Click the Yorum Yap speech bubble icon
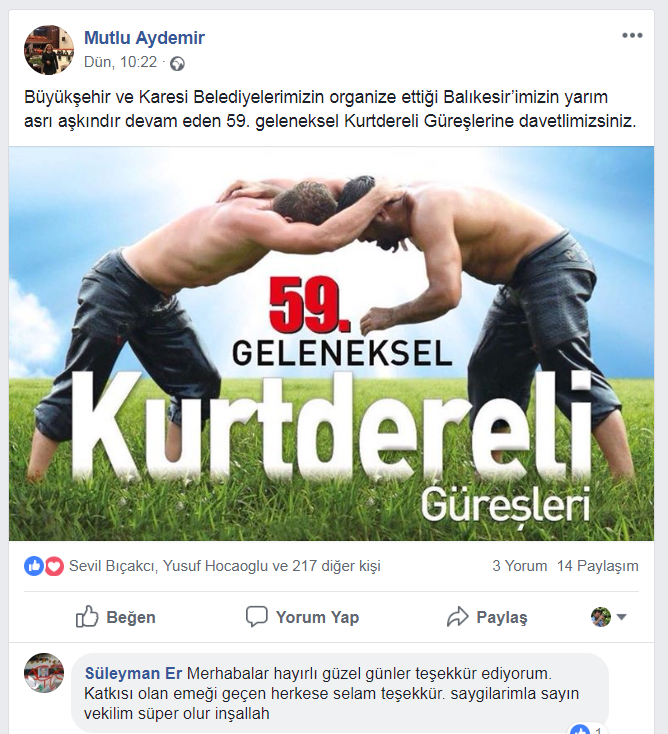This screenshot has height=734, width=668. [257, 617]
